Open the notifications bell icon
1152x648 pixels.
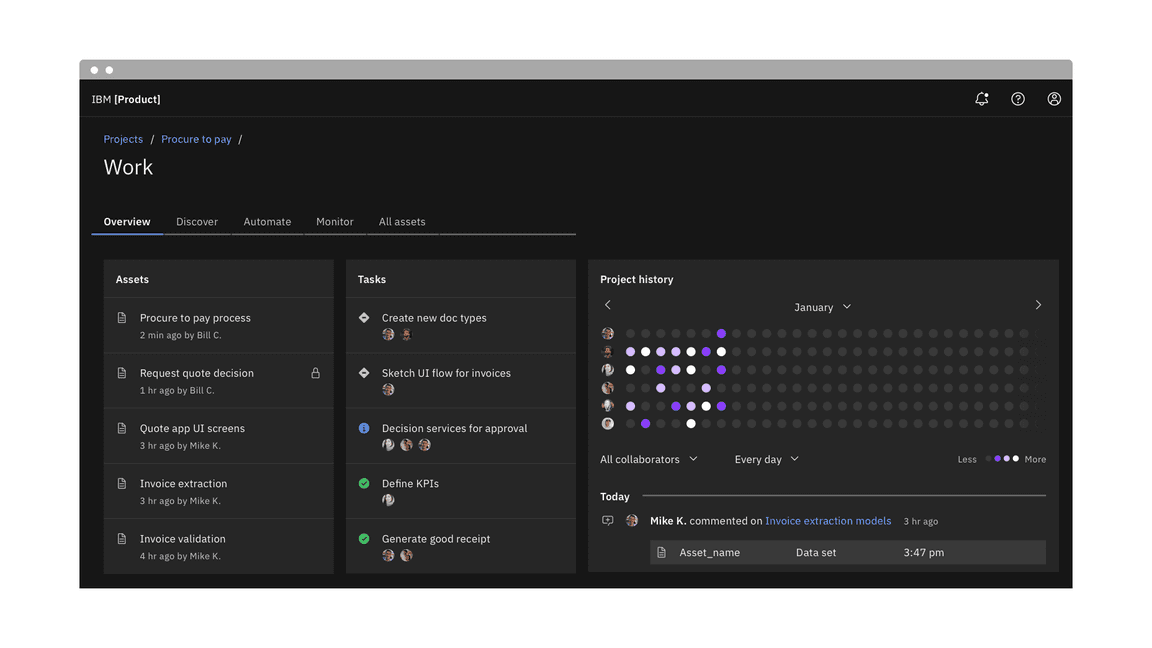[x=981, y=99]
